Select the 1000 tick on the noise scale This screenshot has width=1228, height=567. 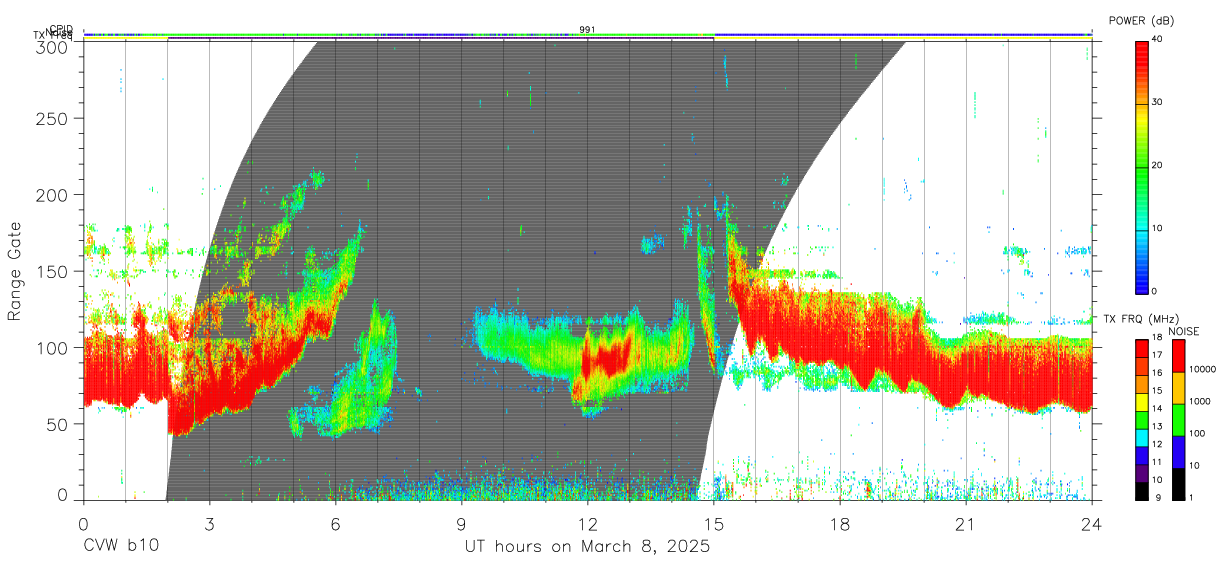click(x=1202, y=402)
